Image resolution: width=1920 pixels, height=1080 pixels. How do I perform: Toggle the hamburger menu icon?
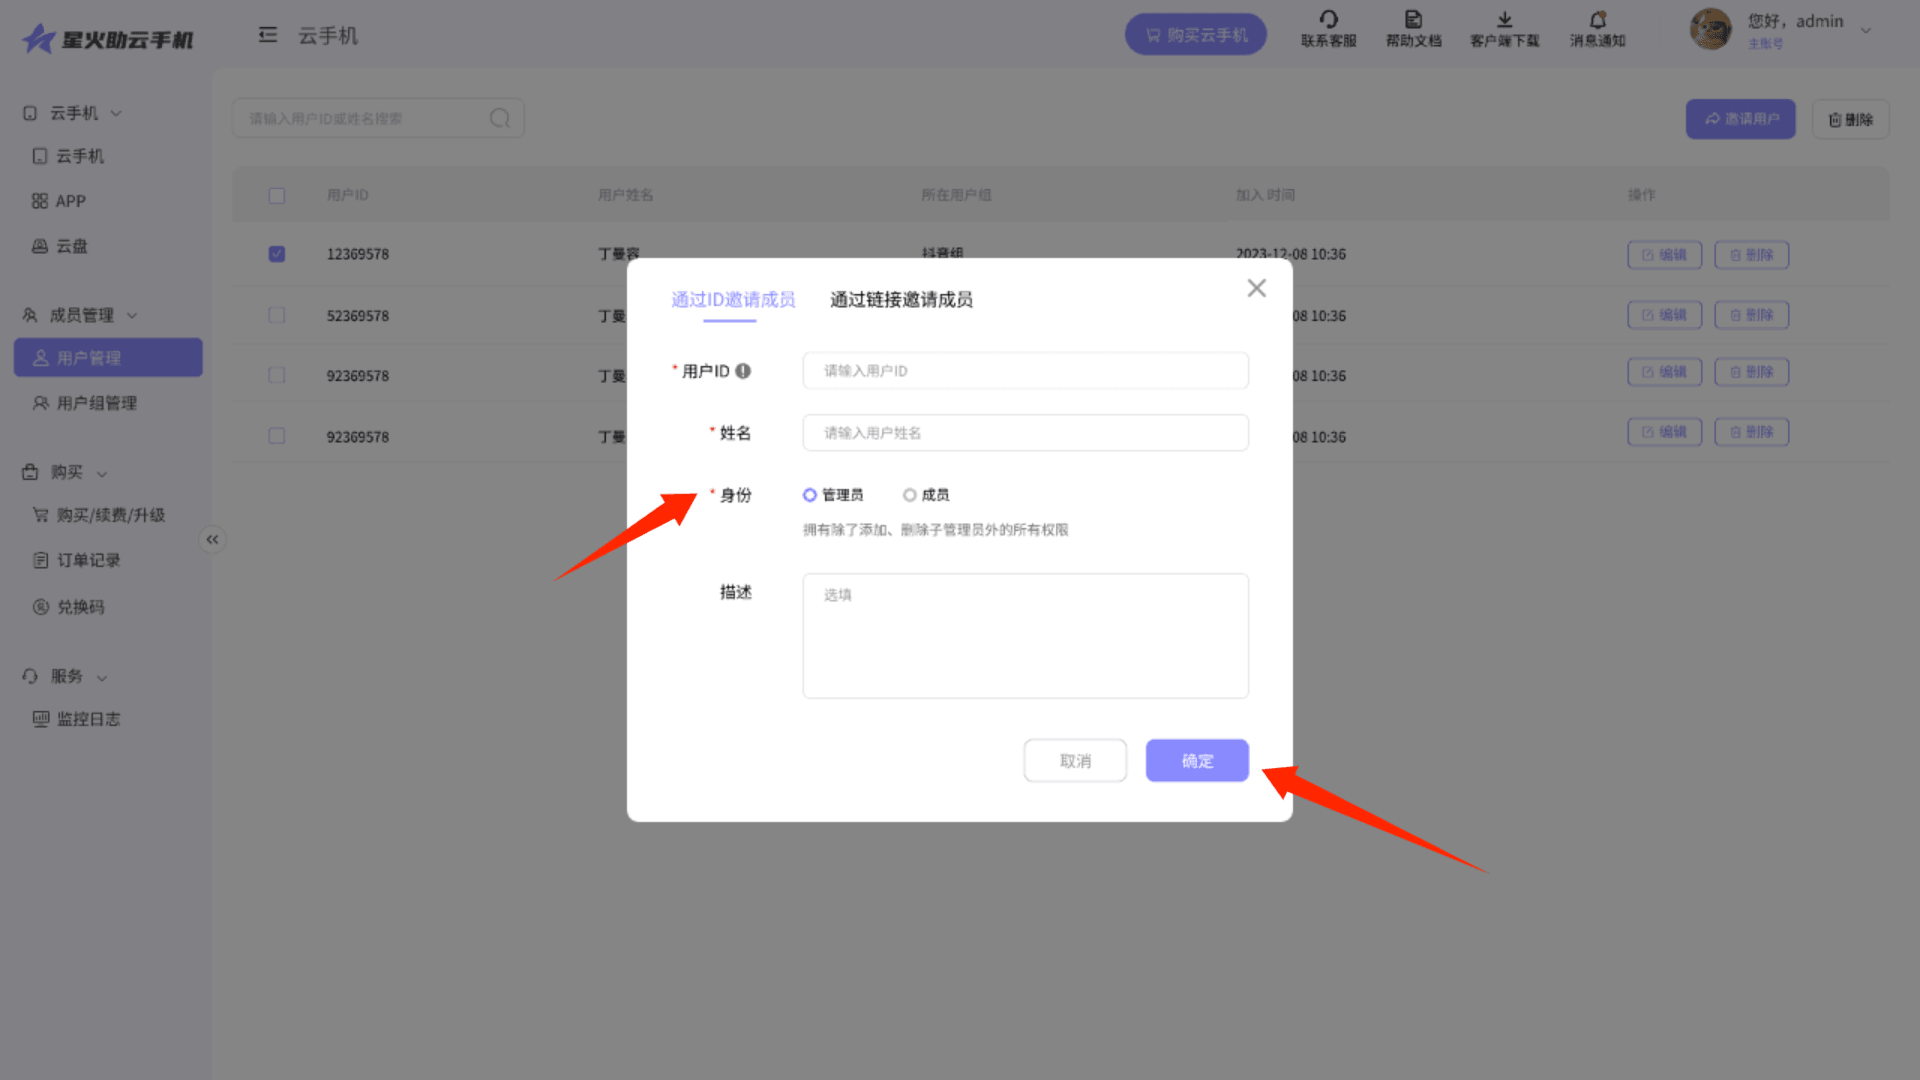[267, 36]
